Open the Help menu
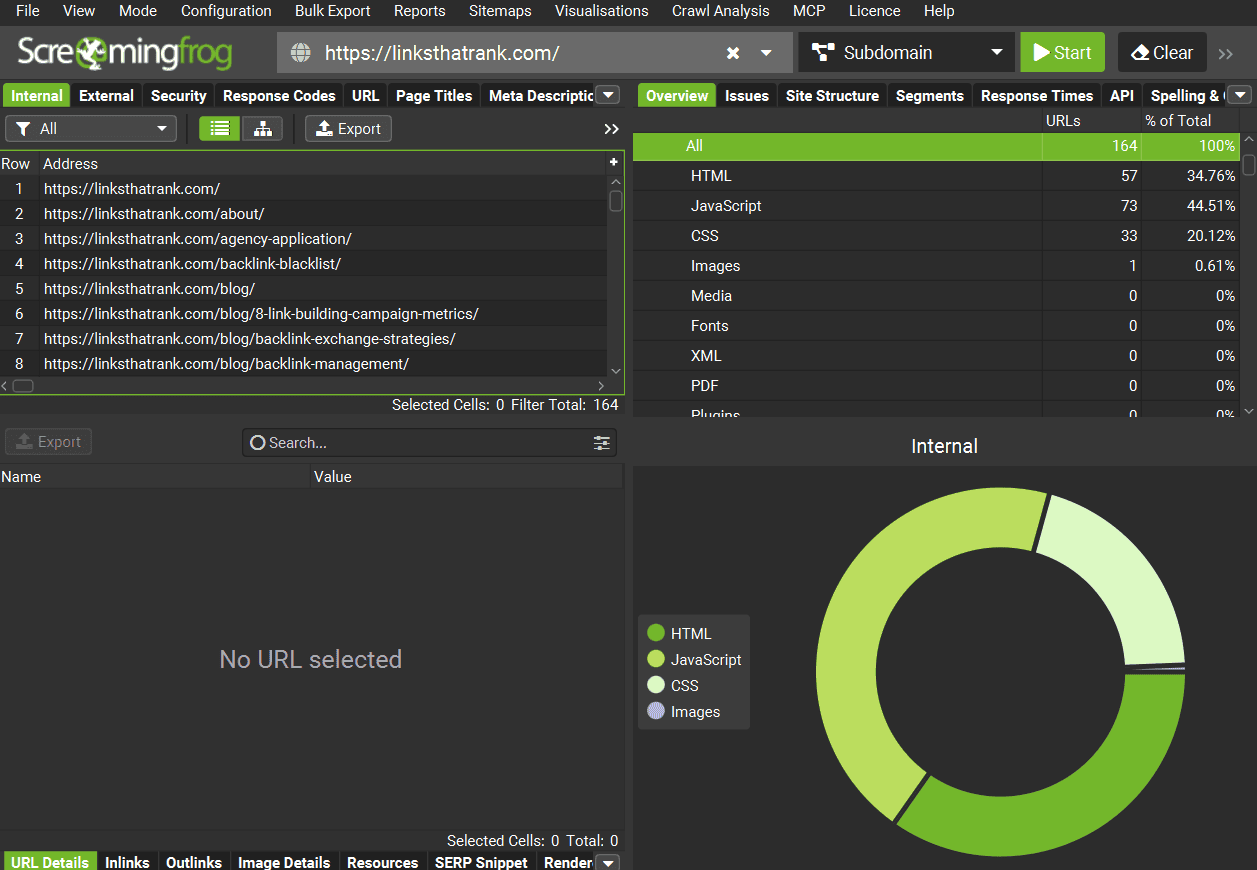 (x=939, y=11)
